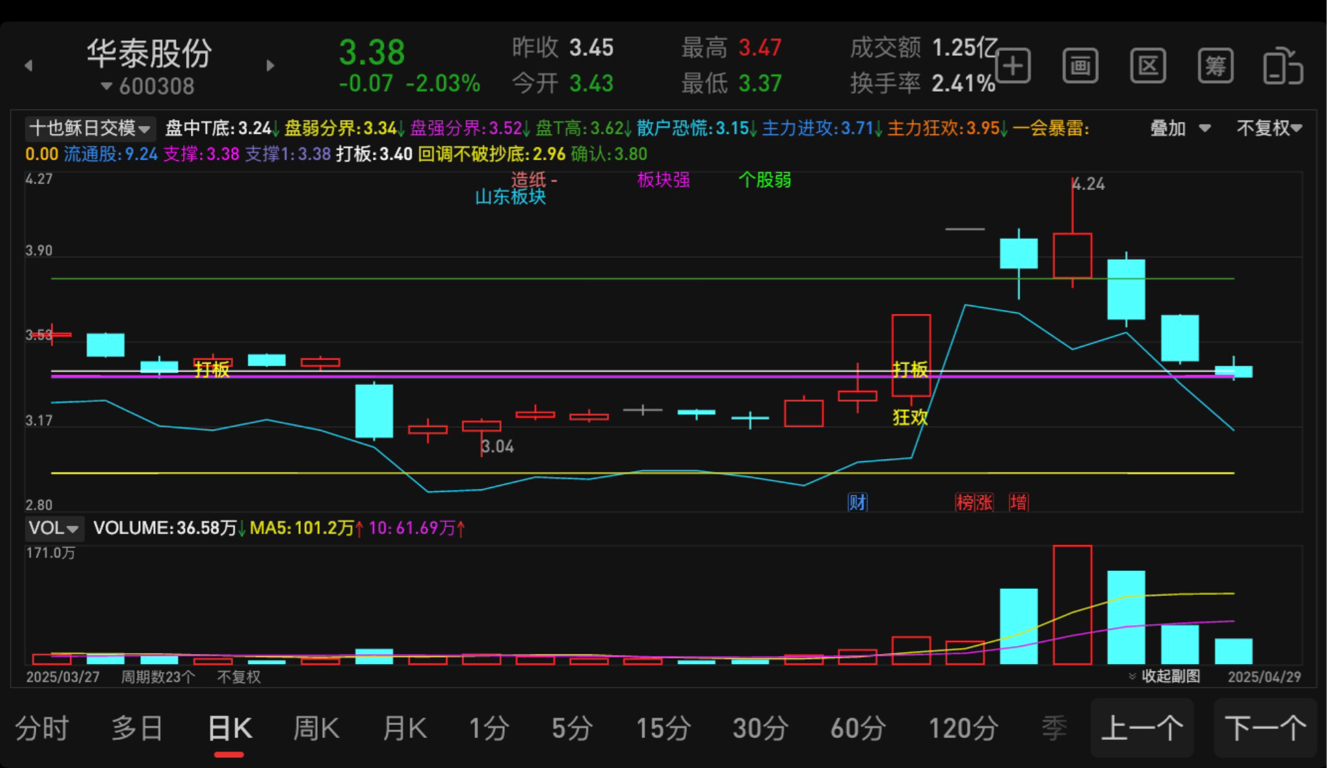Switch to 多日 tab

point(137,728)
